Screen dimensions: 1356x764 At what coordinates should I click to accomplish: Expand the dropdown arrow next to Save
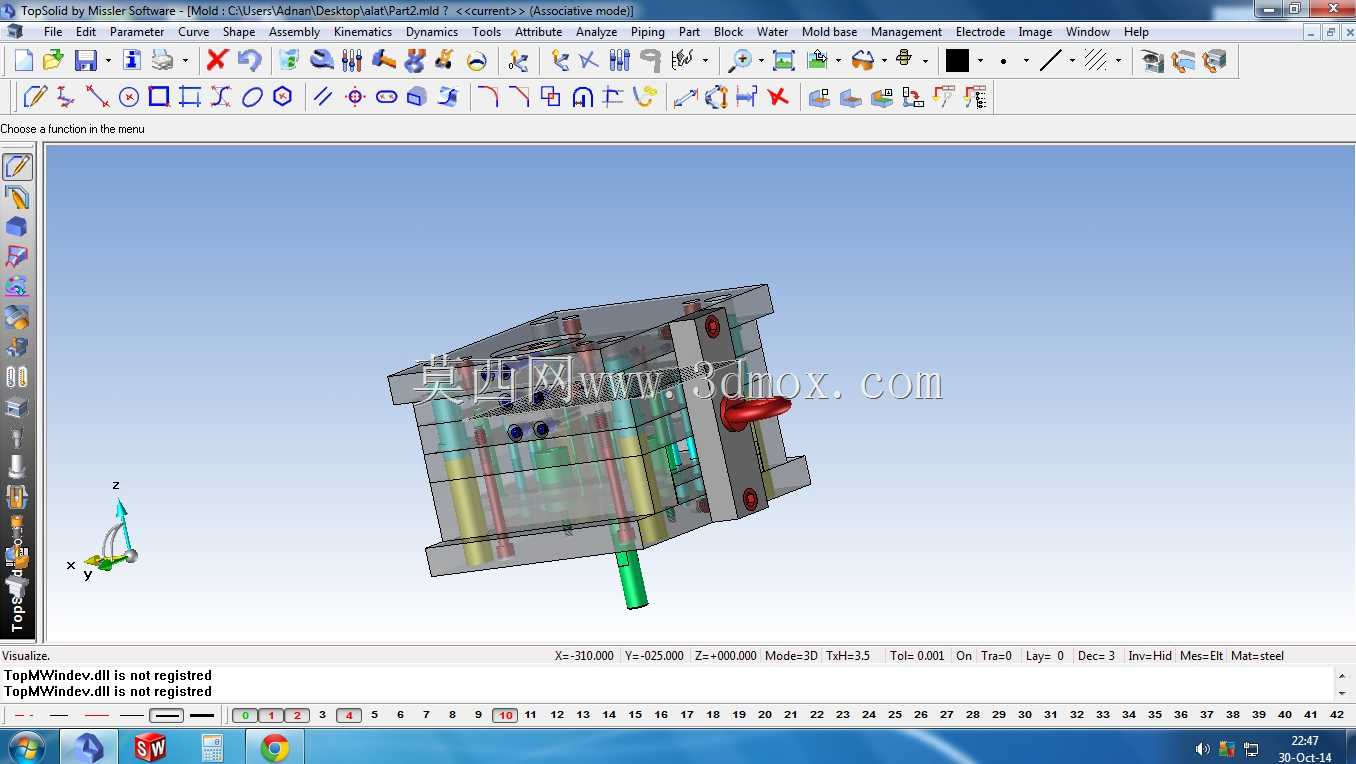pyautogui.click(x=107, y=60)
